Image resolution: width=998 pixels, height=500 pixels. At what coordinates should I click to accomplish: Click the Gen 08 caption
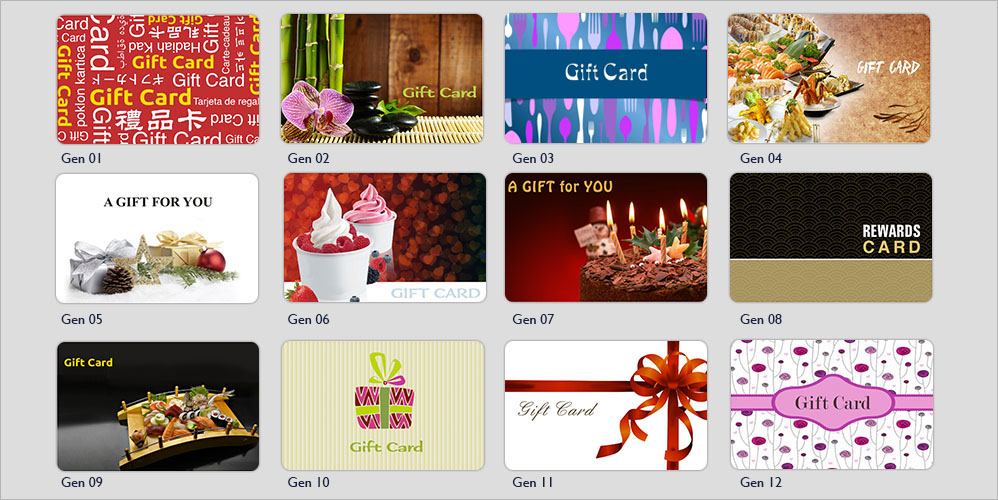761,319
